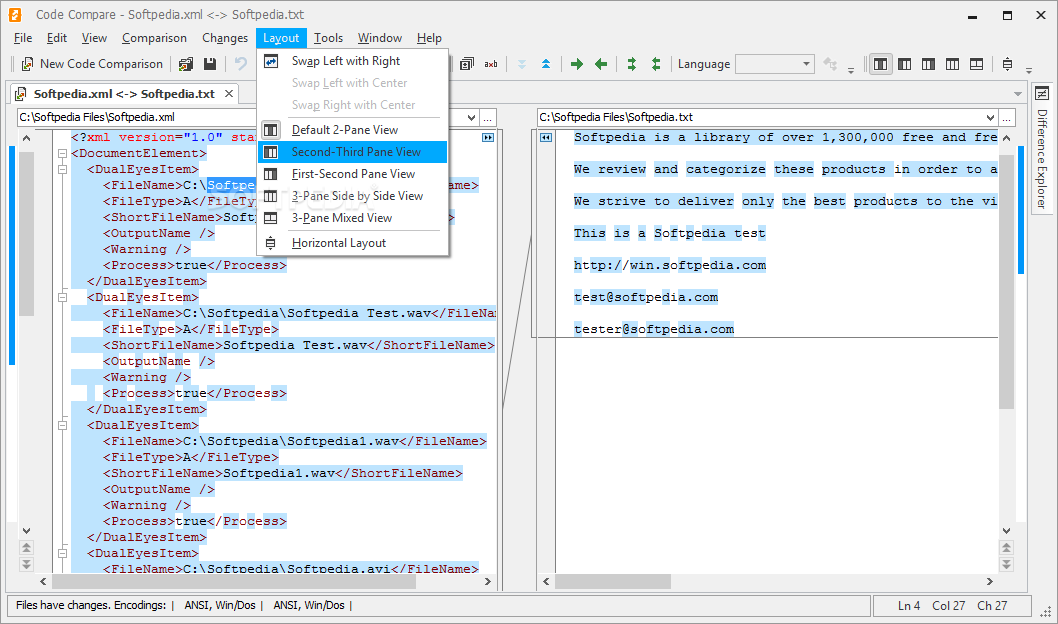This screenshot has width=1058, height=624.
Task: Collapse the first DualEyesItem node
Action: point(62,169)
